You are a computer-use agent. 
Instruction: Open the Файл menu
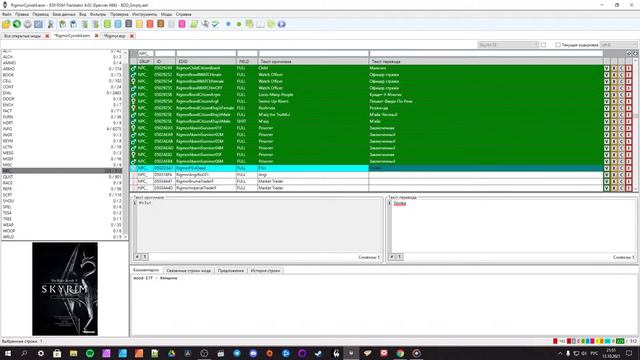coord(7,14)
